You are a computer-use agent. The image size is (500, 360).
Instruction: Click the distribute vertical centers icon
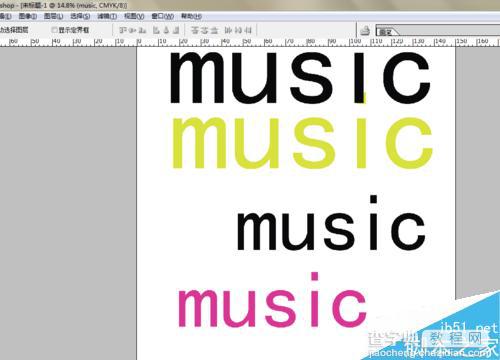[x=204, y=30]
